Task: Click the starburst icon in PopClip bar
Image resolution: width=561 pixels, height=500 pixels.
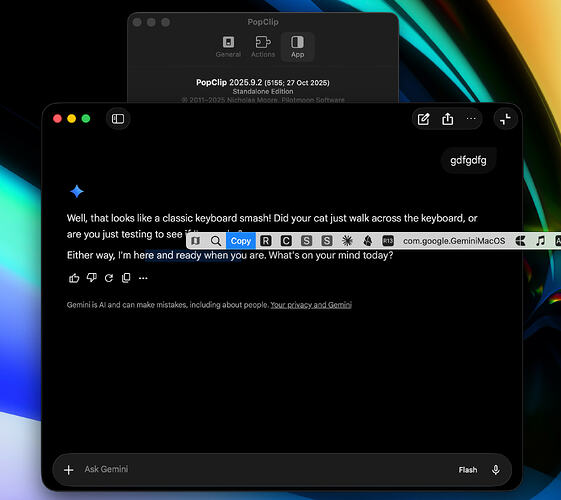Action: pyautogui.click(x=347, y=241)
